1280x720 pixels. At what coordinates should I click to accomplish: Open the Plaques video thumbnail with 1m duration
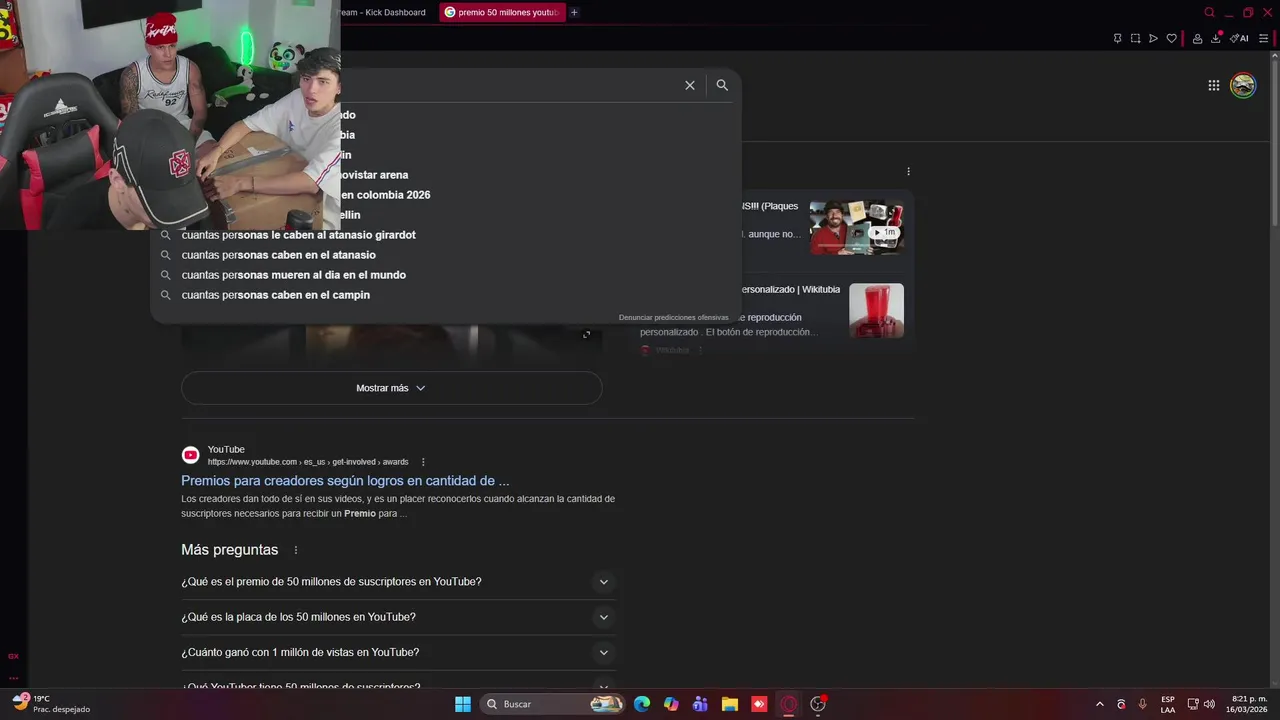856,227
